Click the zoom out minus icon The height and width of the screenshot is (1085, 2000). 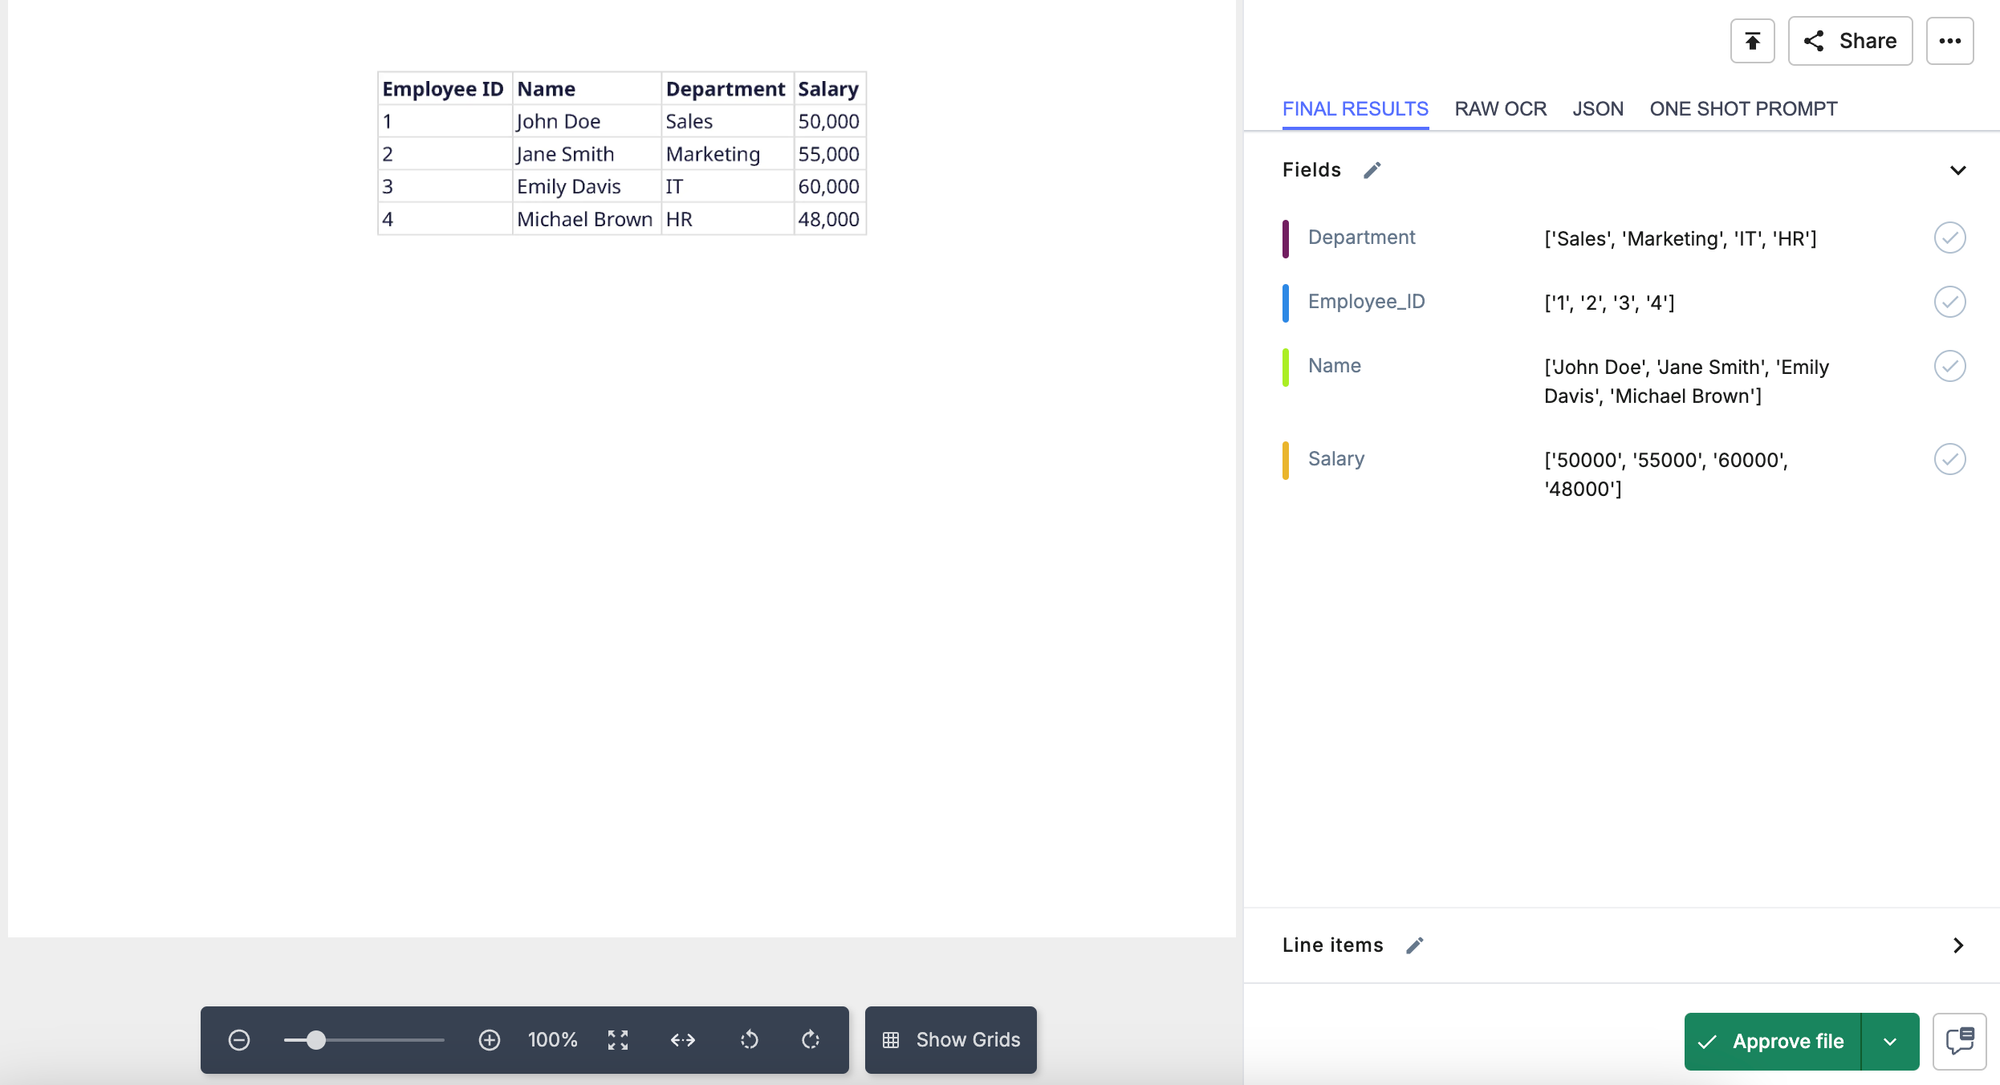click(239, 1040)
